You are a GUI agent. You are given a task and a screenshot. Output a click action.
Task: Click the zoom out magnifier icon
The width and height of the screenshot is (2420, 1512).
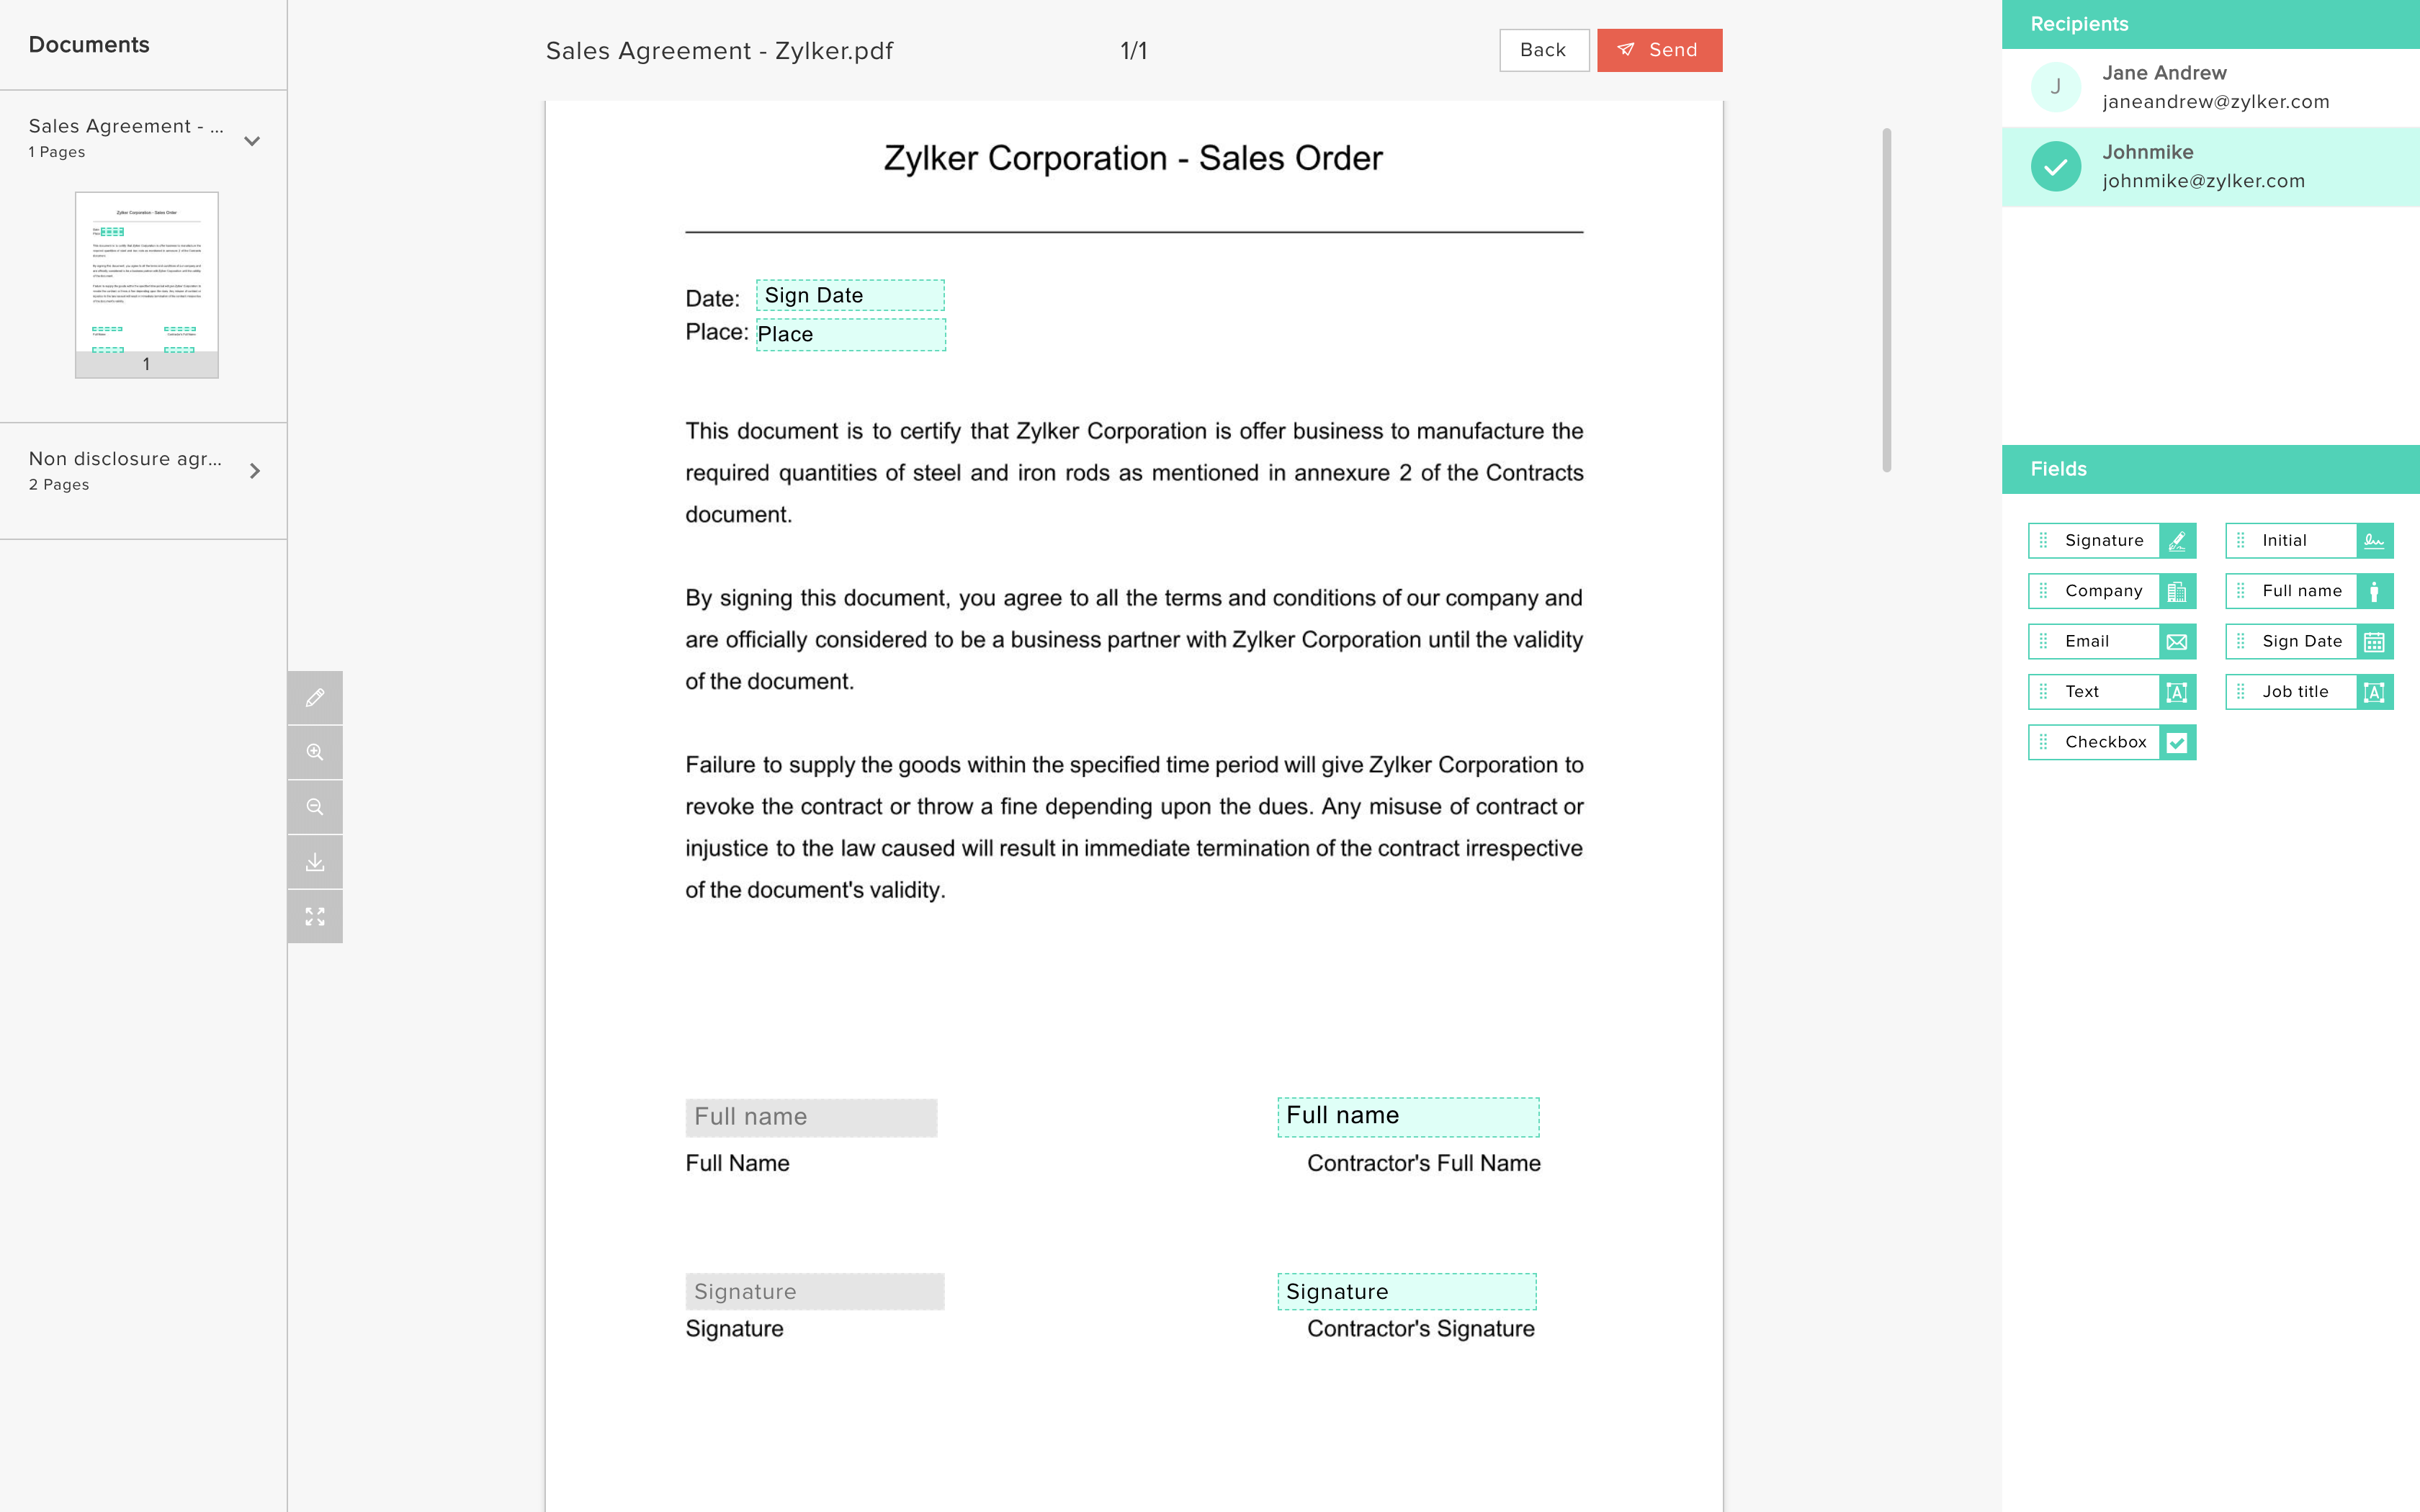(315, 807)
